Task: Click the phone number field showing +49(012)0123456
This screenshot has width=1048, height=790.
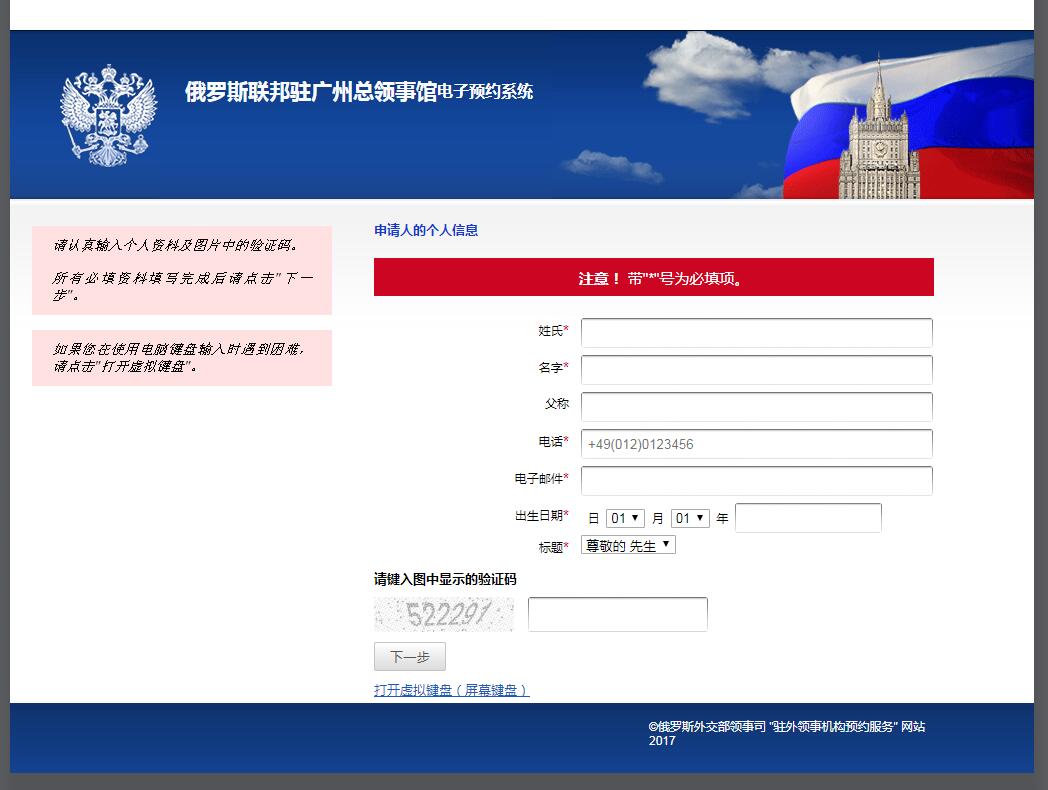Action: coord(756,443)
